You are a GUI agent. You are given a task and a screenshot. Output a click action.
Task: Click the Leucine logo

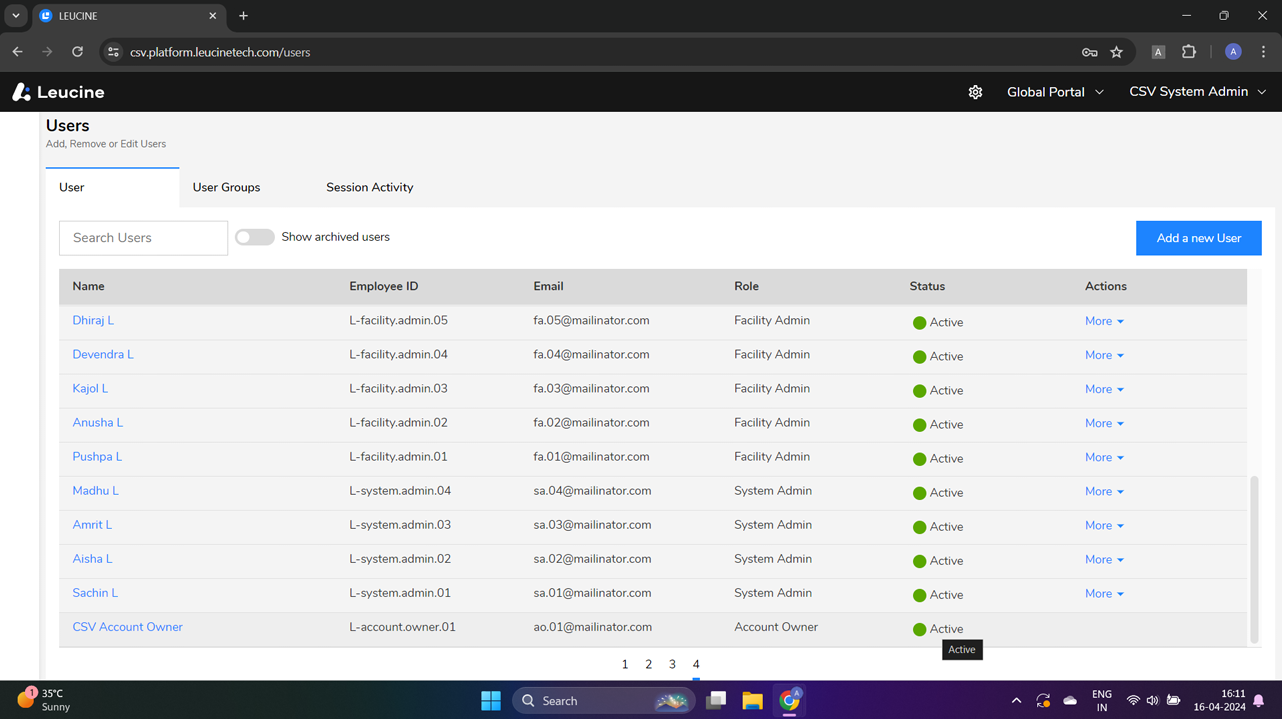click(58, 92)
